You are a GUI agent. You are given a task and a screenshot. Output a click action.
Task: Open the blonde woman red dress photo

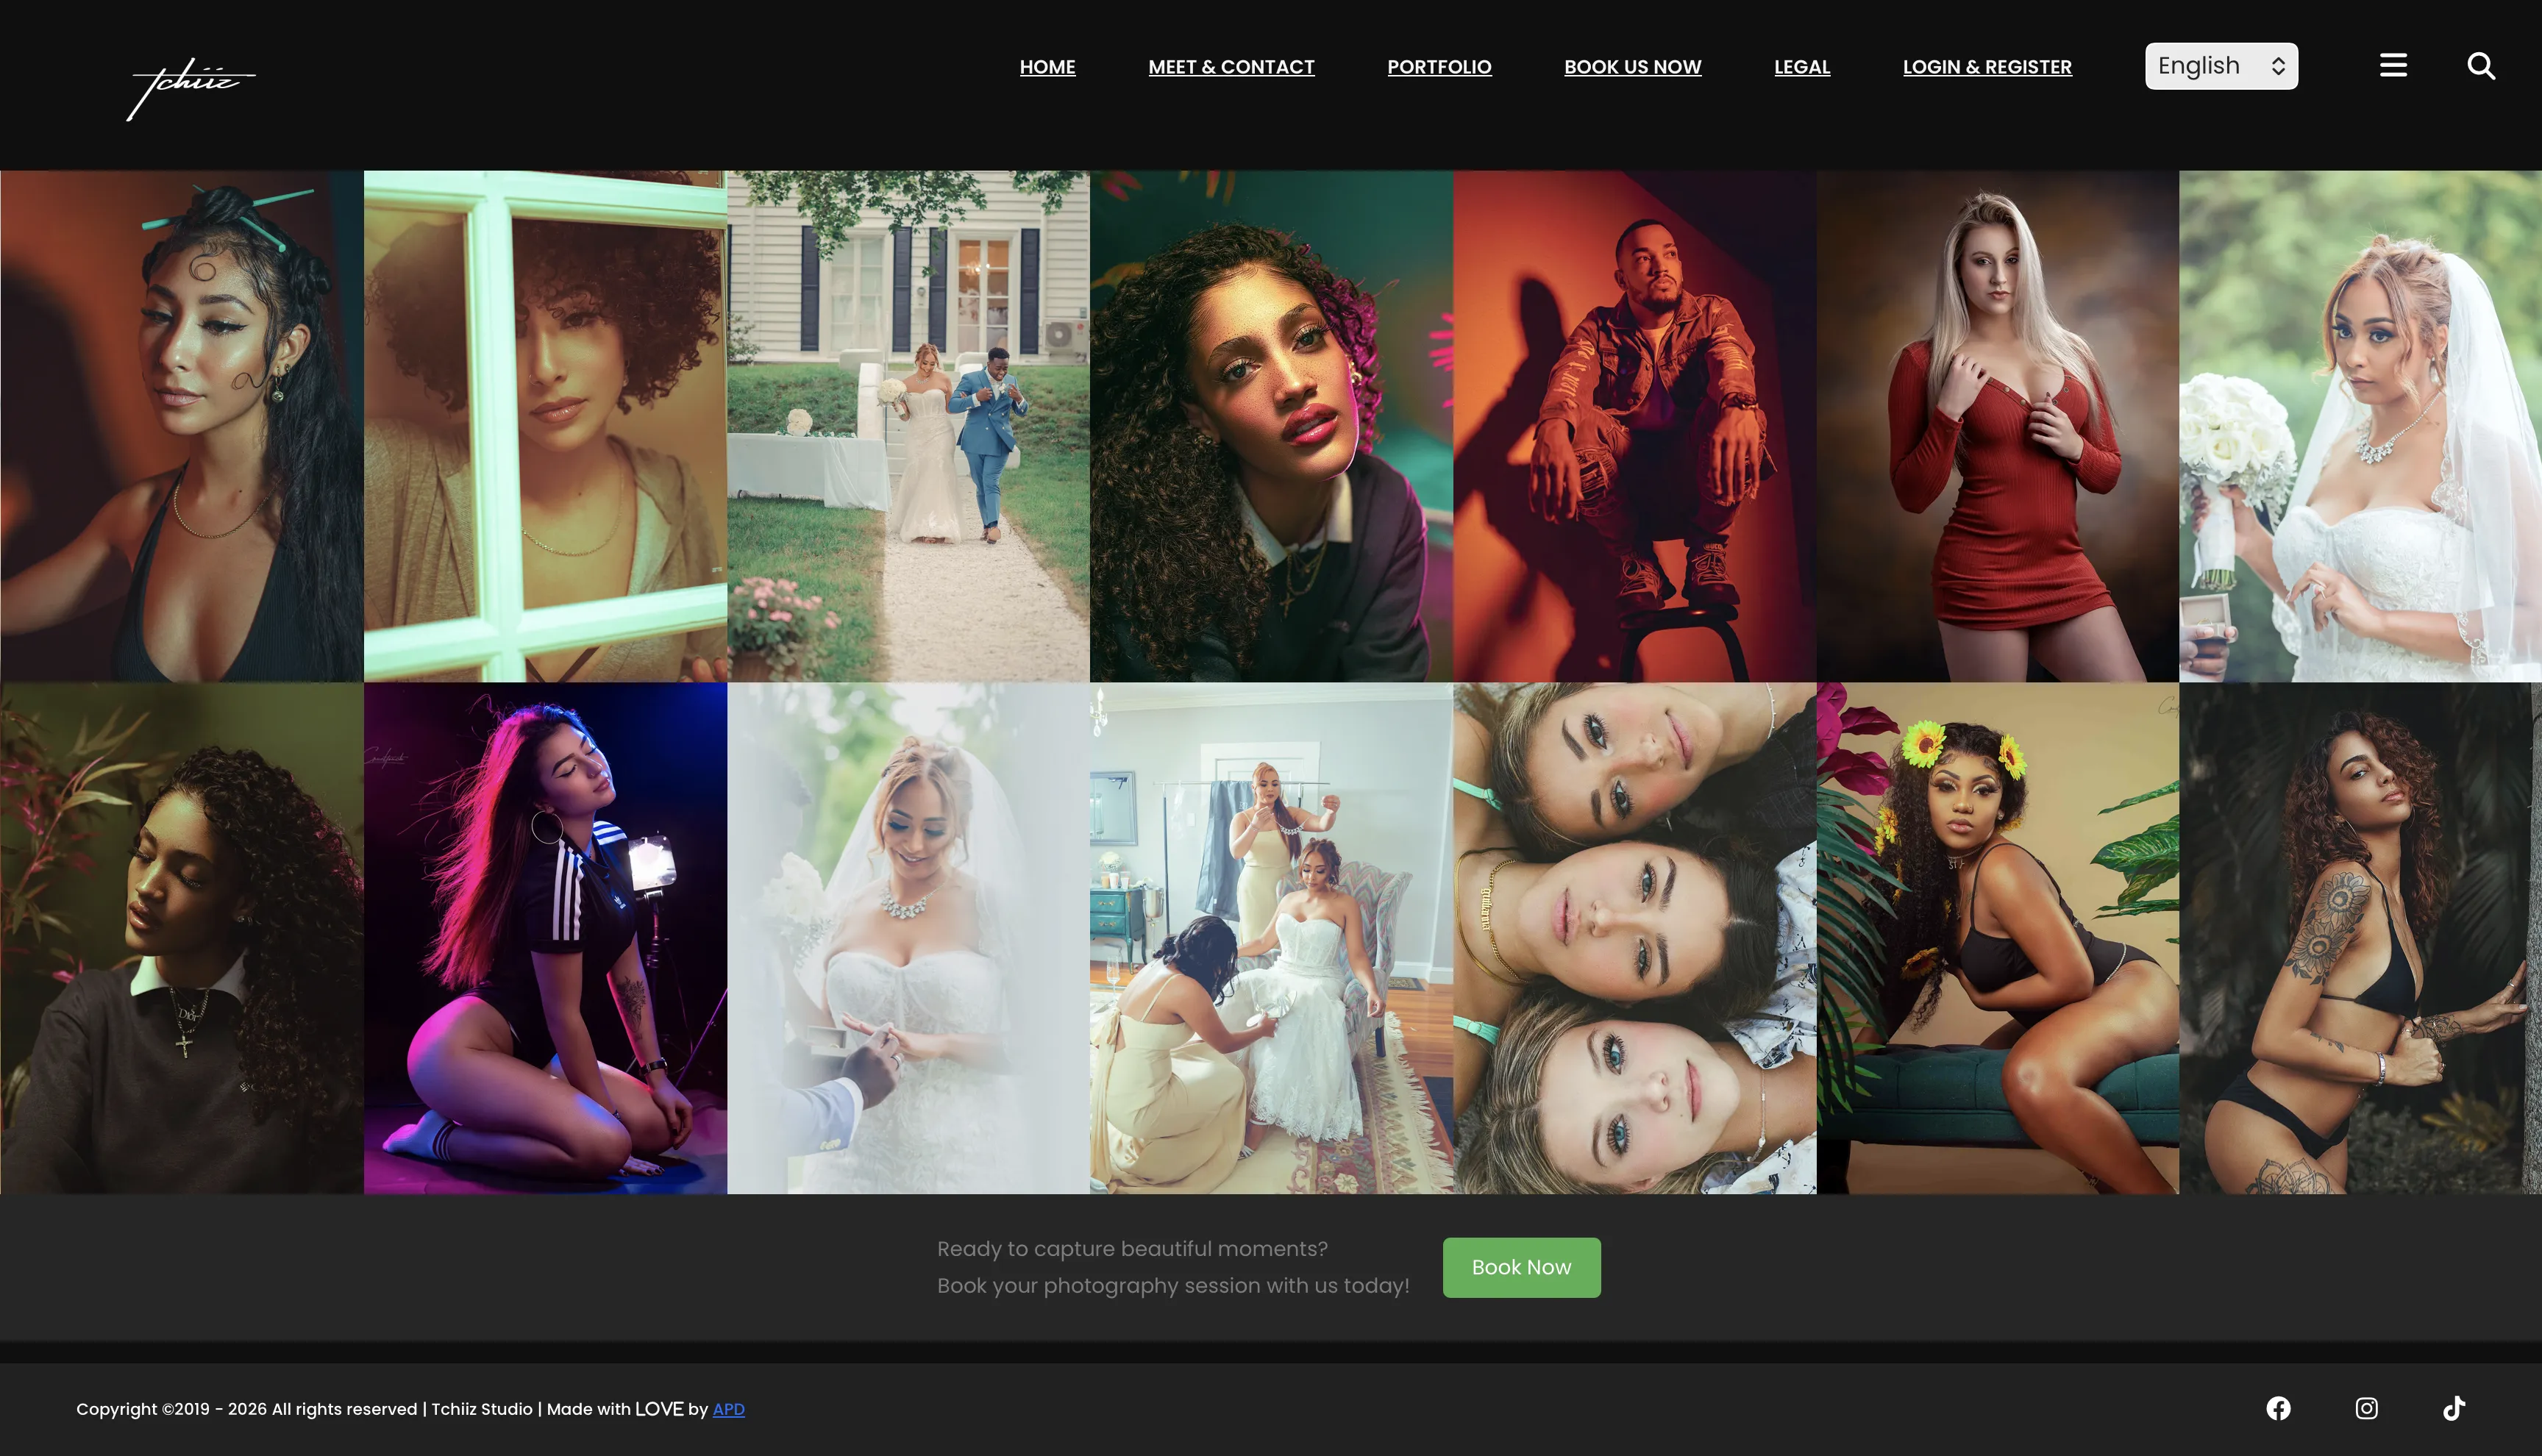[x=1997, y=426]
